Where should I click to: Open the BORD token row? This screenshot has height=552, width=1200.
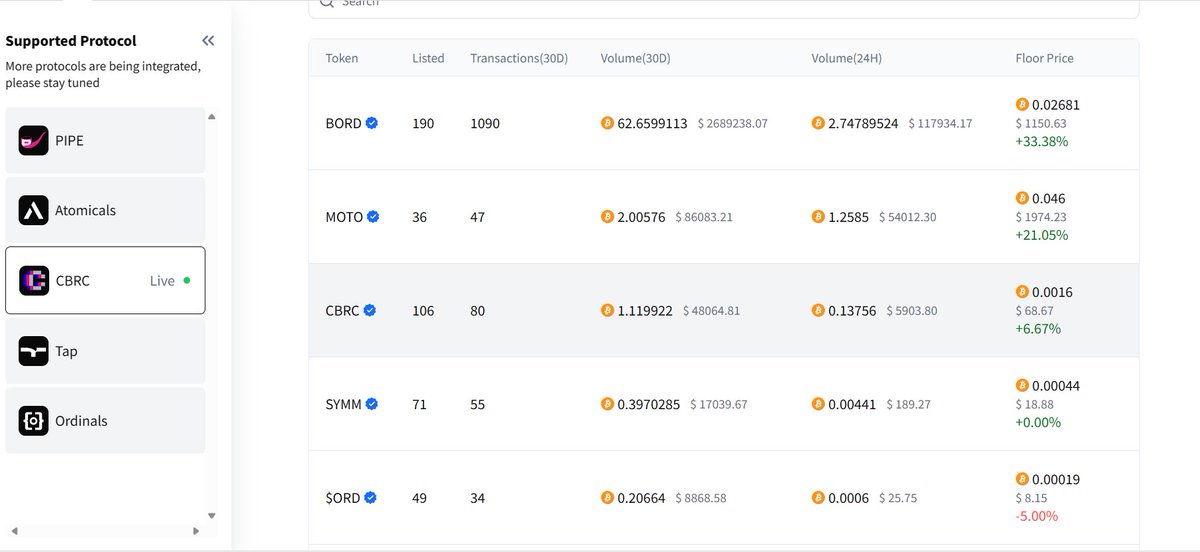724,123
